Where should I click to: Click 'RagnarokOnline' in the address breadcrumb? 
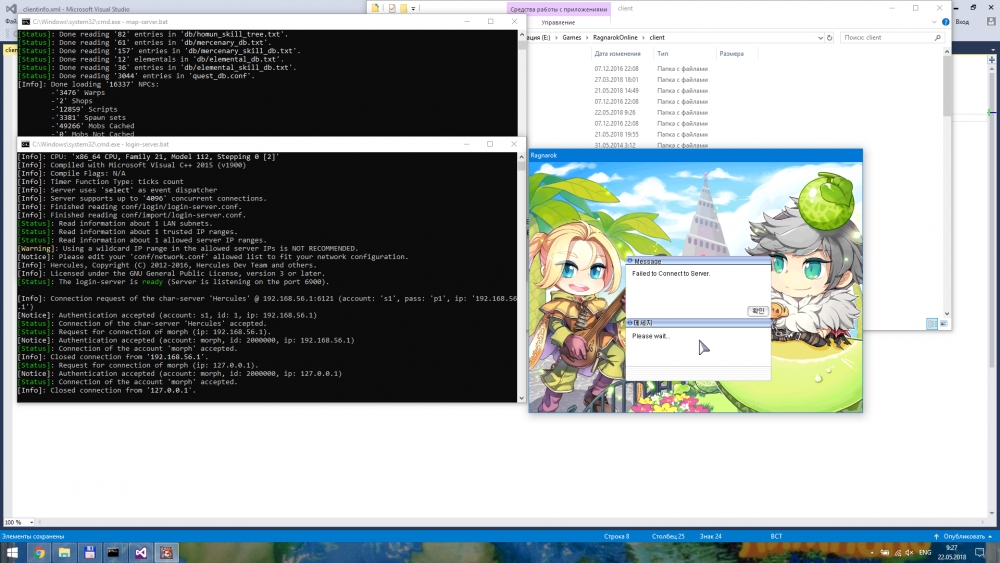[x=615, y=38]
